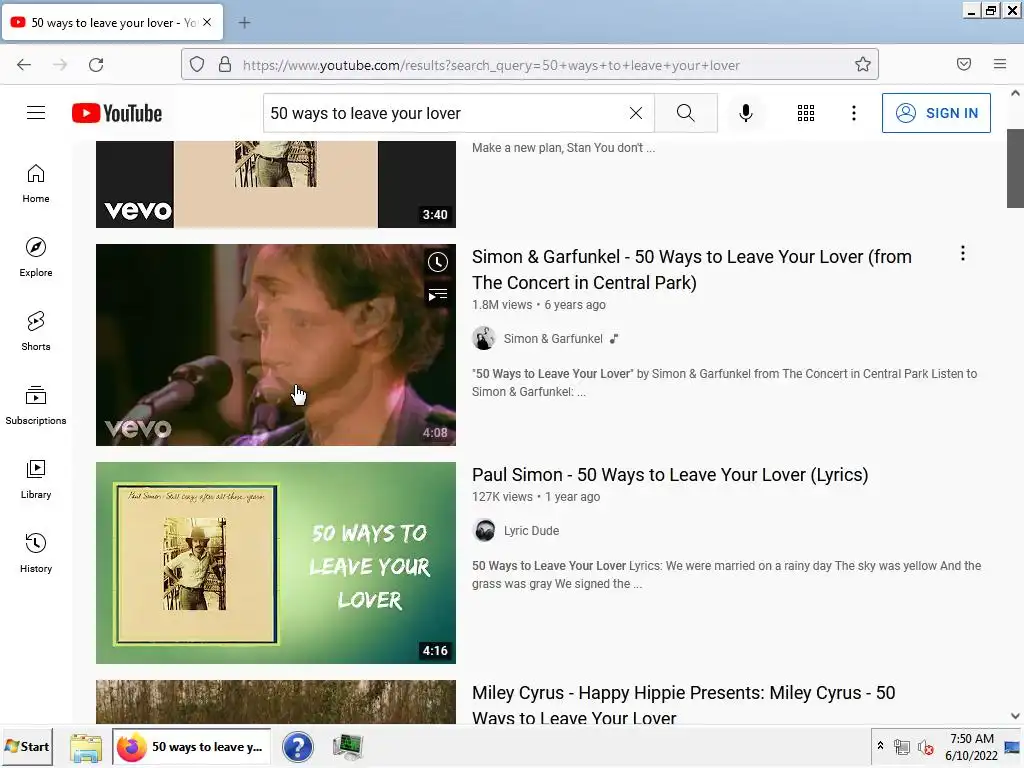This screenshot has height=768, width=1024.
Task: Click the browser forward arrow
Action: pos(60,65)
